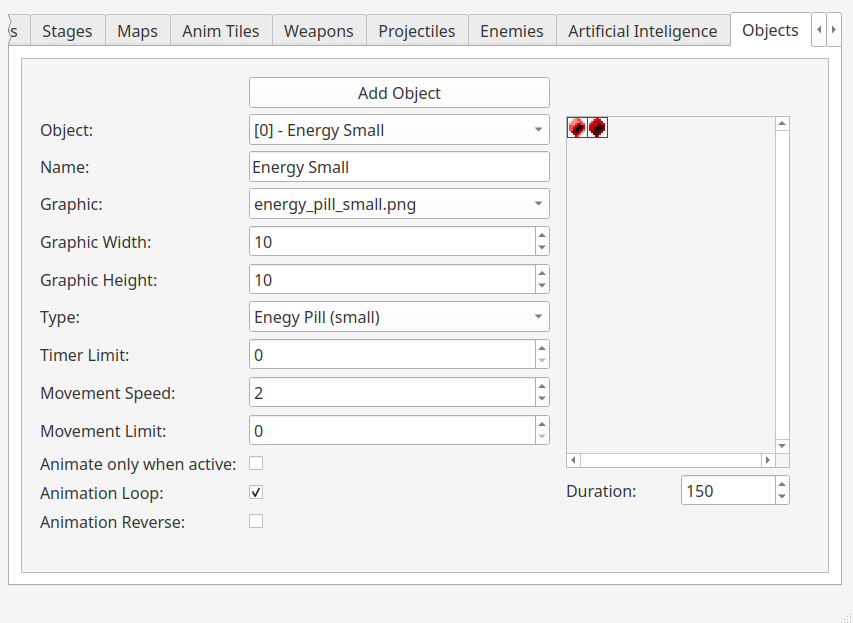Uncheck the Animation Loop checkbox
Viewport: 853px width, 623px height.
coord(256,493)
